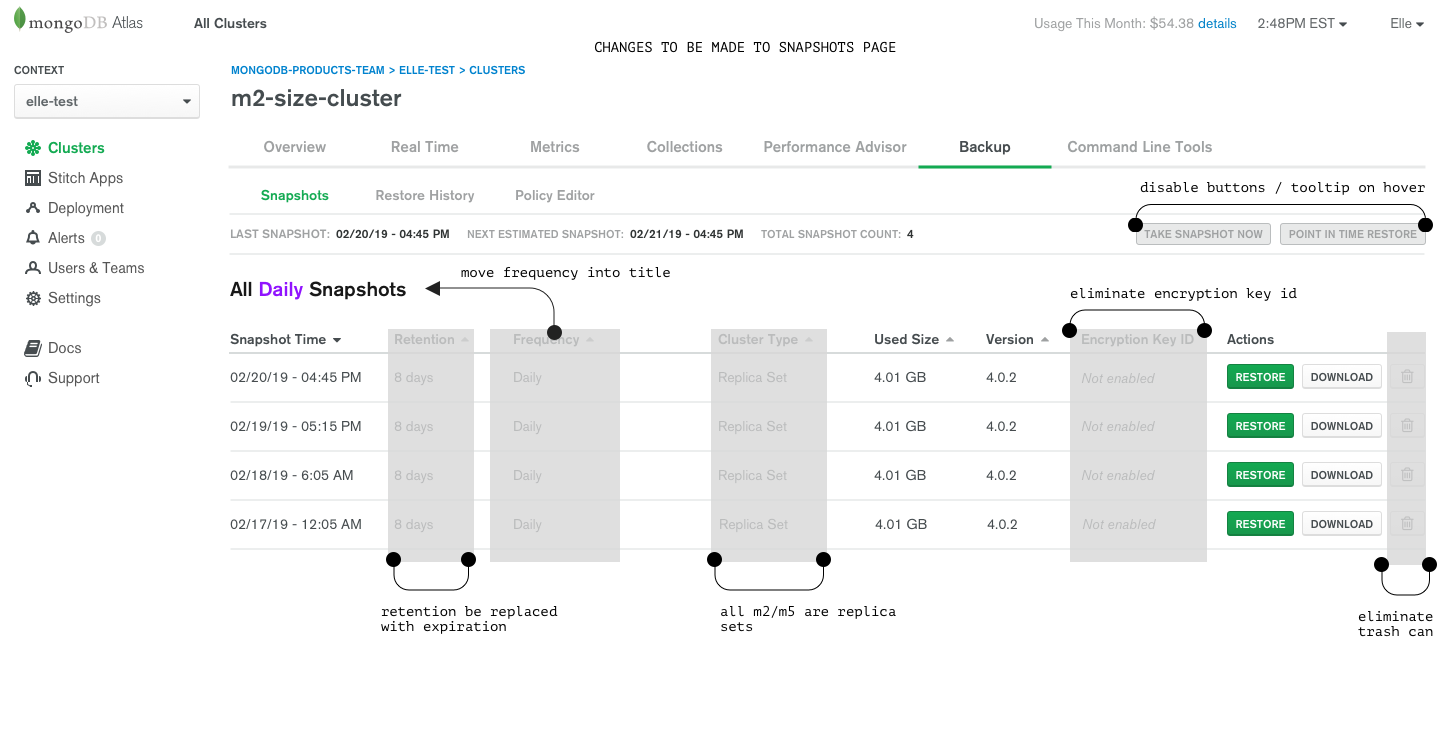This screenshot has width=1440, height=756.
Task: Open the Command Line Tools tab
Action: tap(1139, 147)
